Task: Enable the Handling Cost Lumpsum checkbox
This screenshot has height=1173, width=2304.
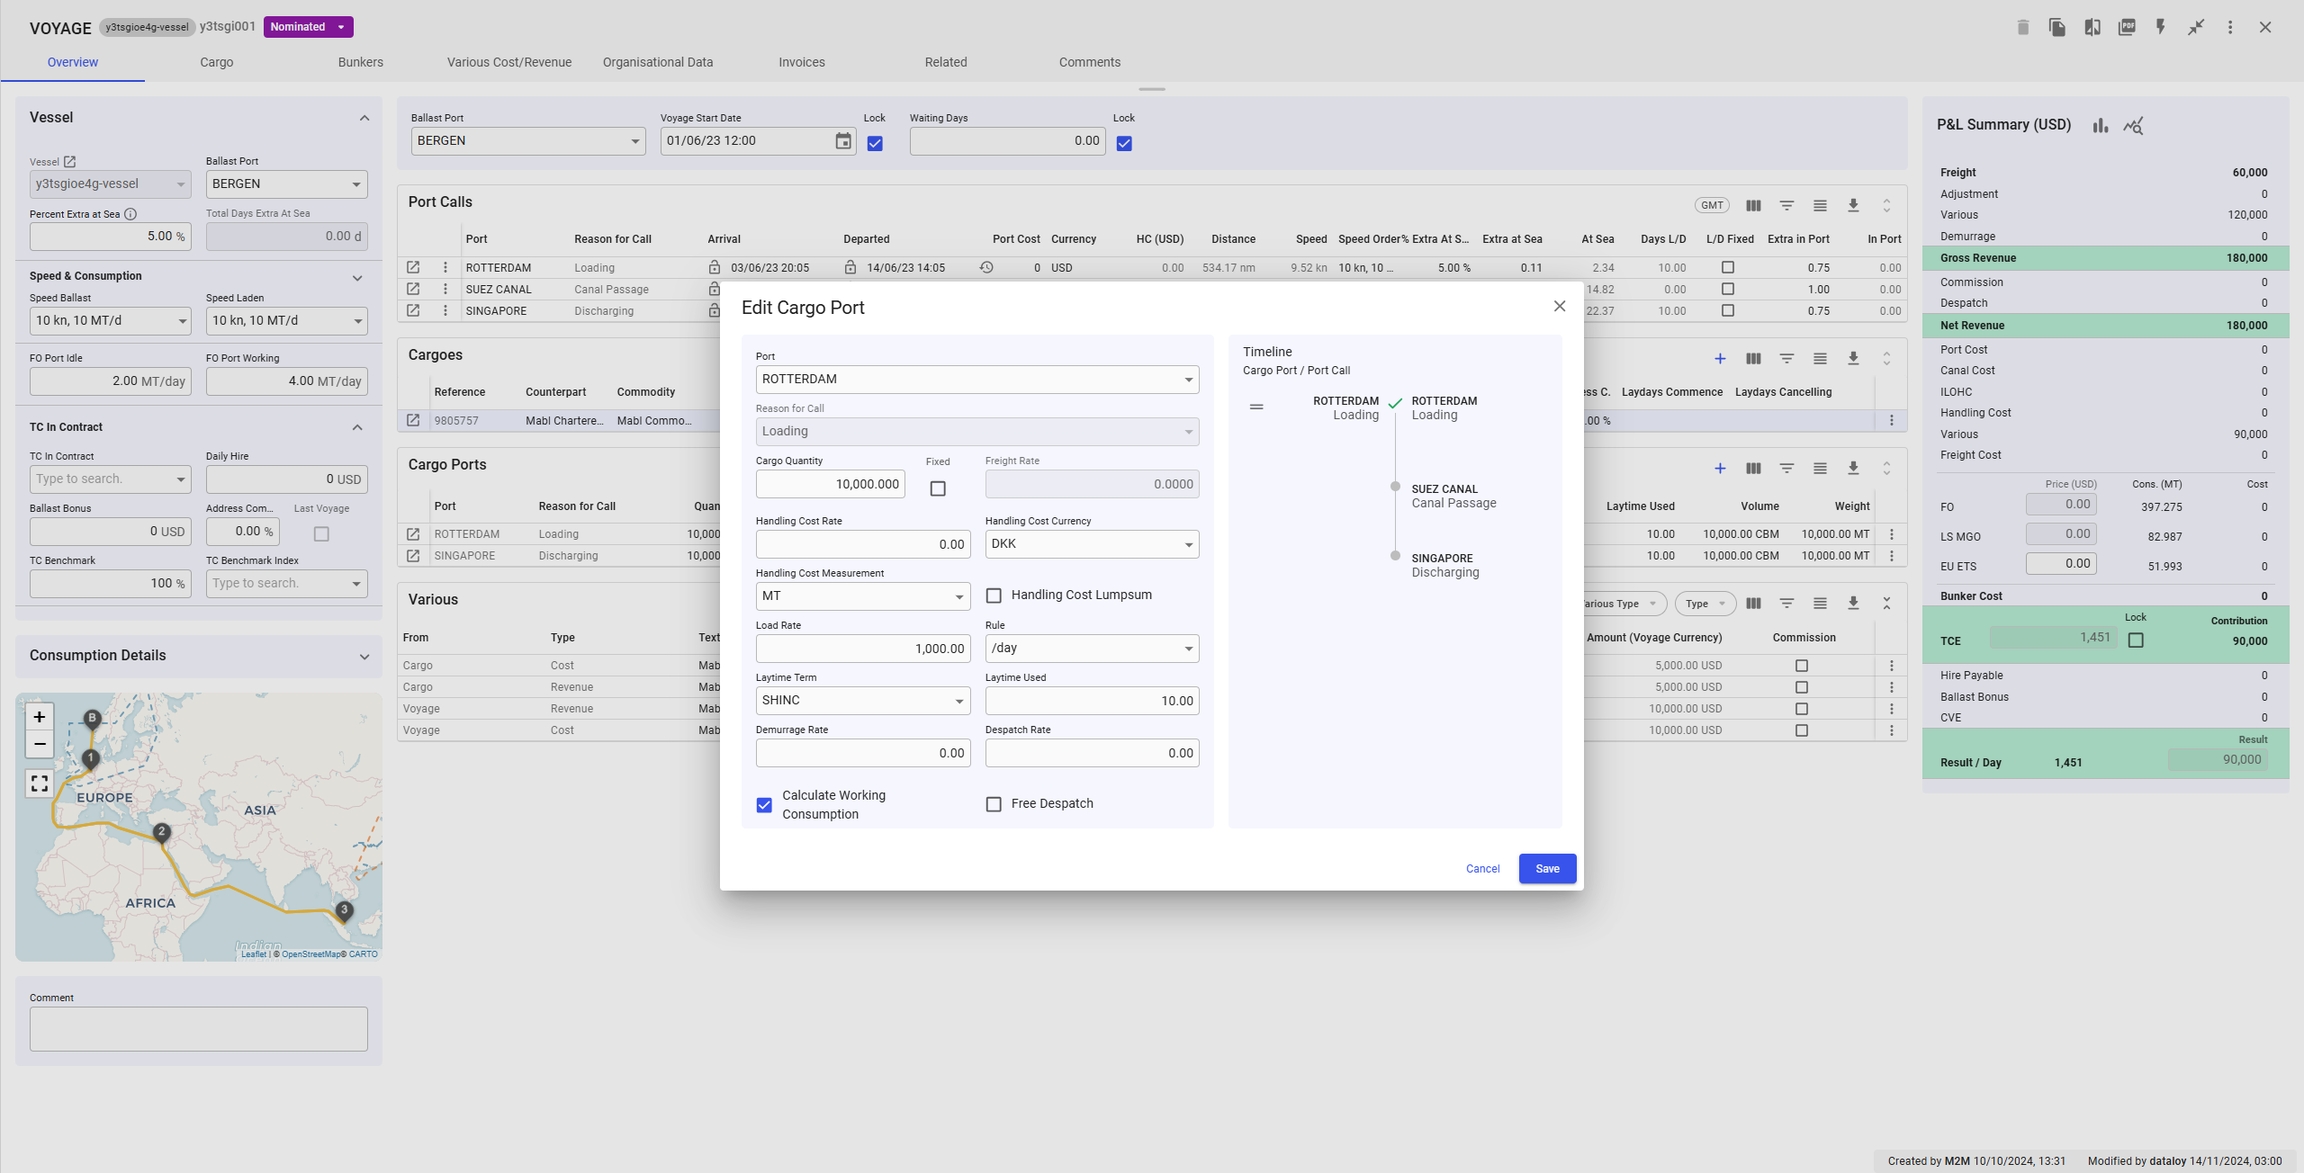Action: 993,596
